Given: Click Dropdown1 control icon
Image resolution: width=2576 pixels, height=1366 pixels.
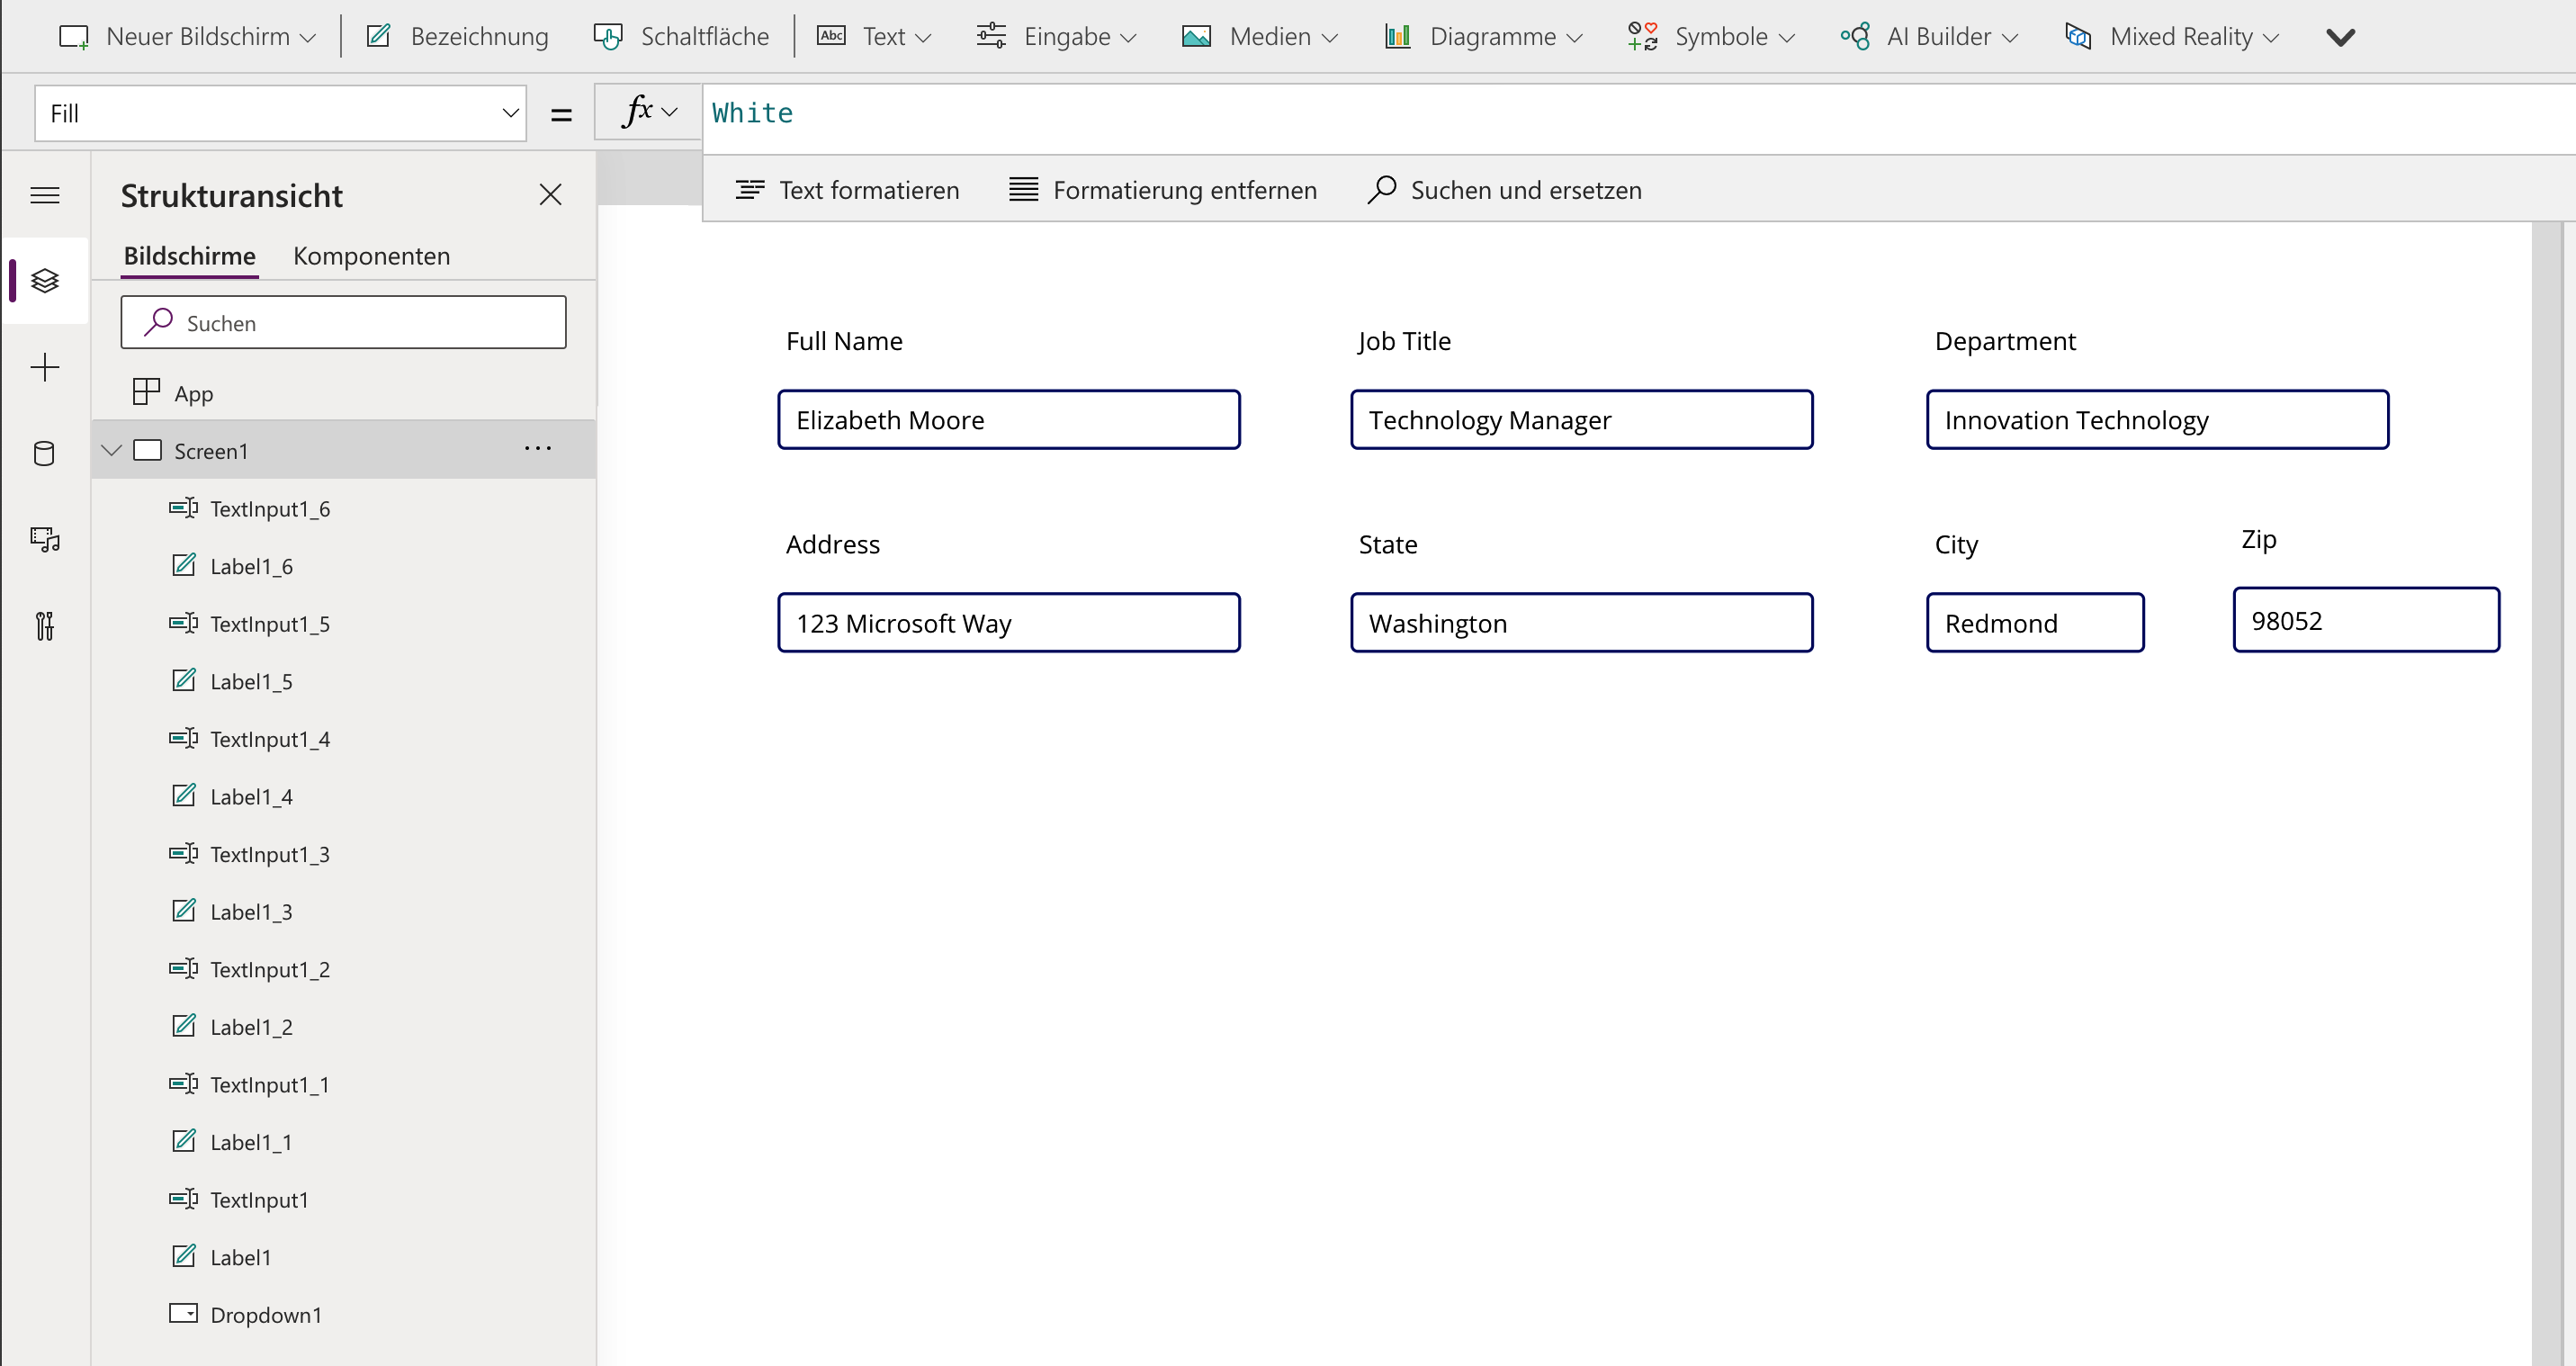Looking at the screenshot, I should pos(183,1313).
